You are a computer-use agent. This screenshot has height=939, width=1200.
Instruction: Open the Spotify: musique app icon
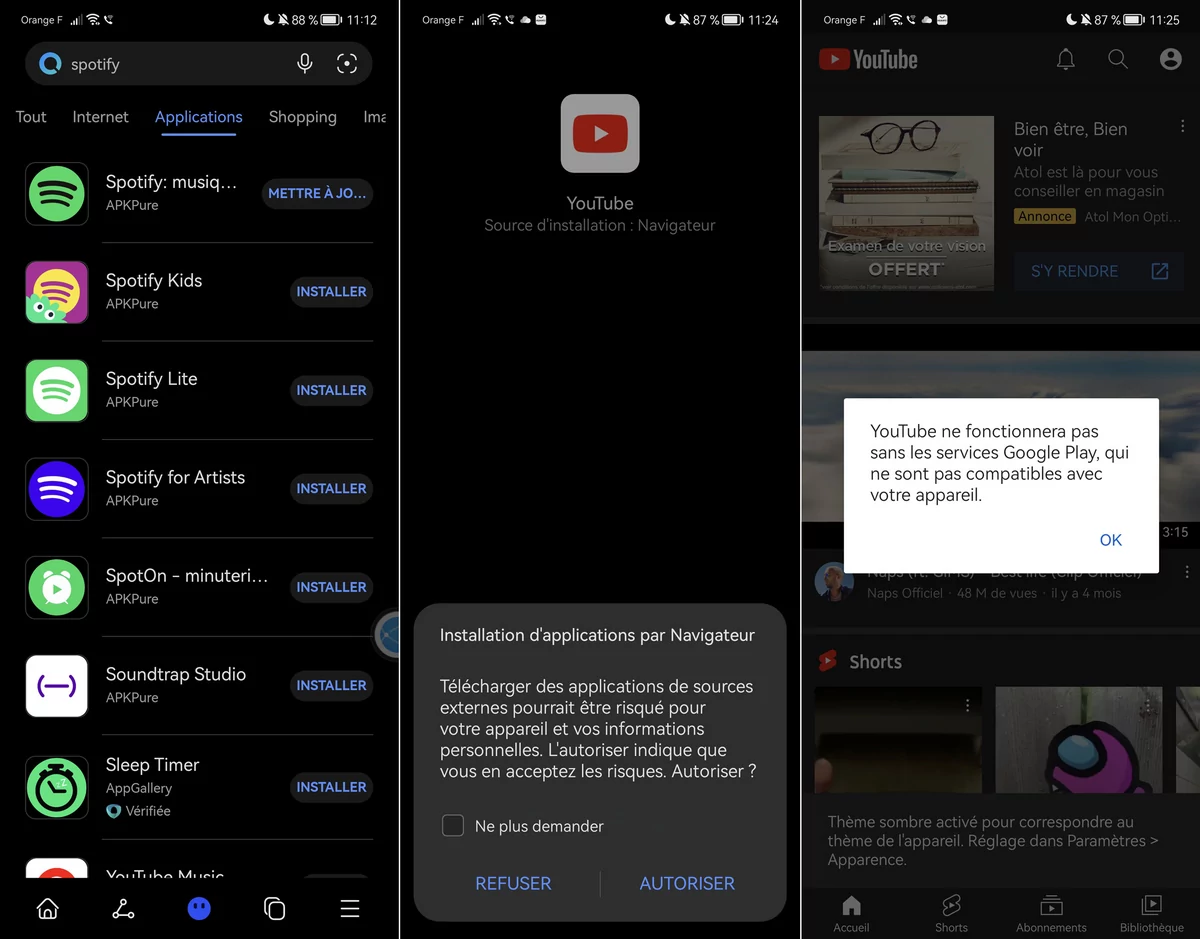pos(57,193)
